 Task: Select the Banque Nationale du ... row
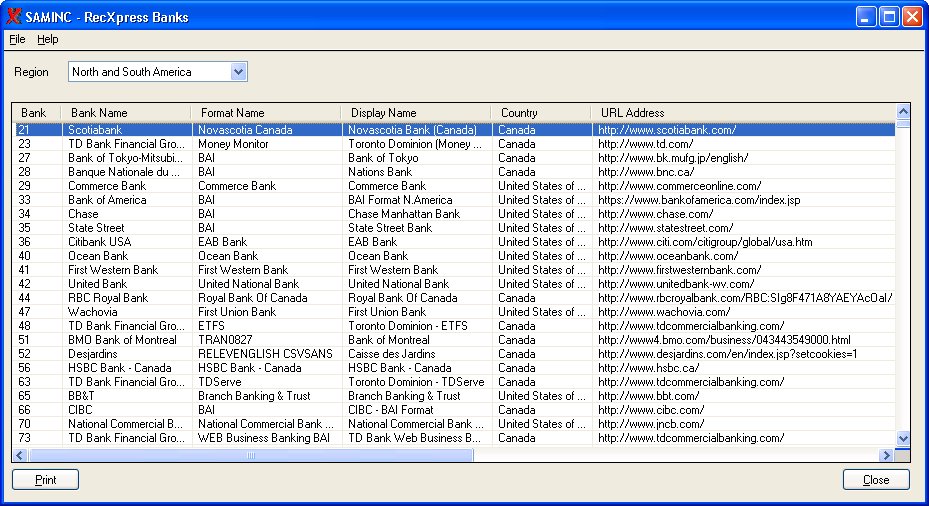tap(455, 172)
